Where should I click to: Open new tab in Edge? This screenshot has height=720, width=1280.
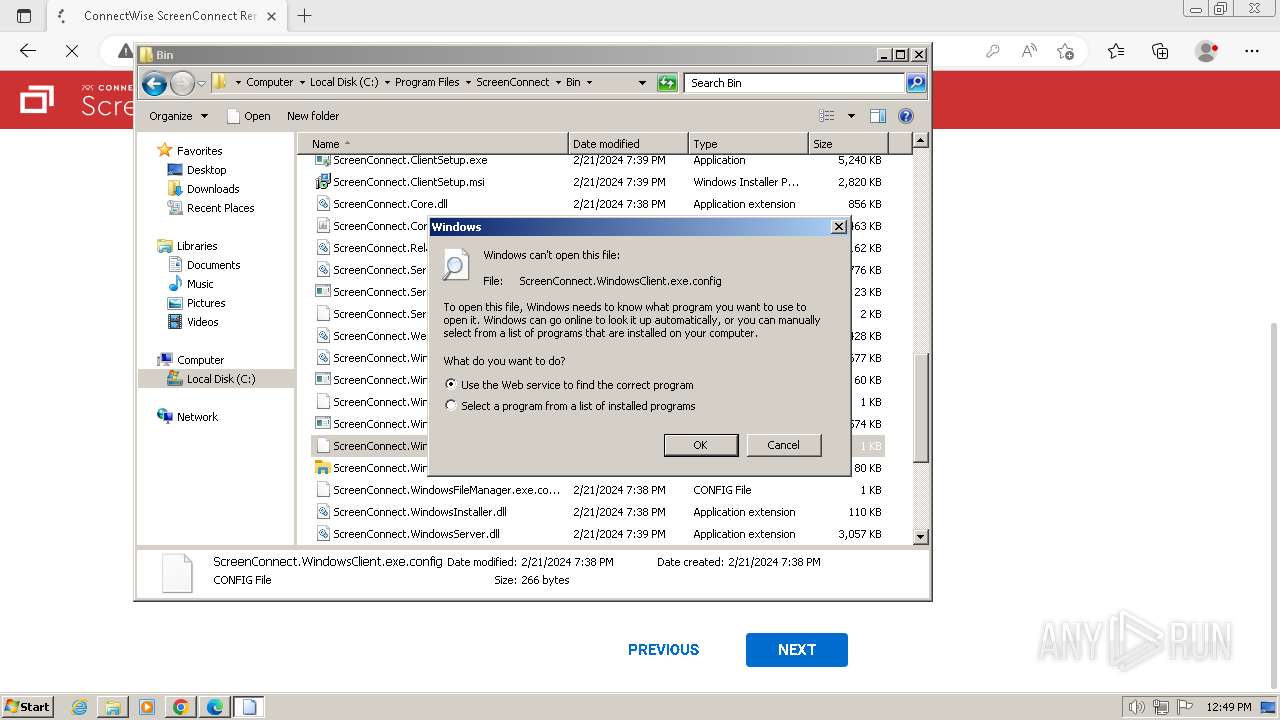coord(305,16)
